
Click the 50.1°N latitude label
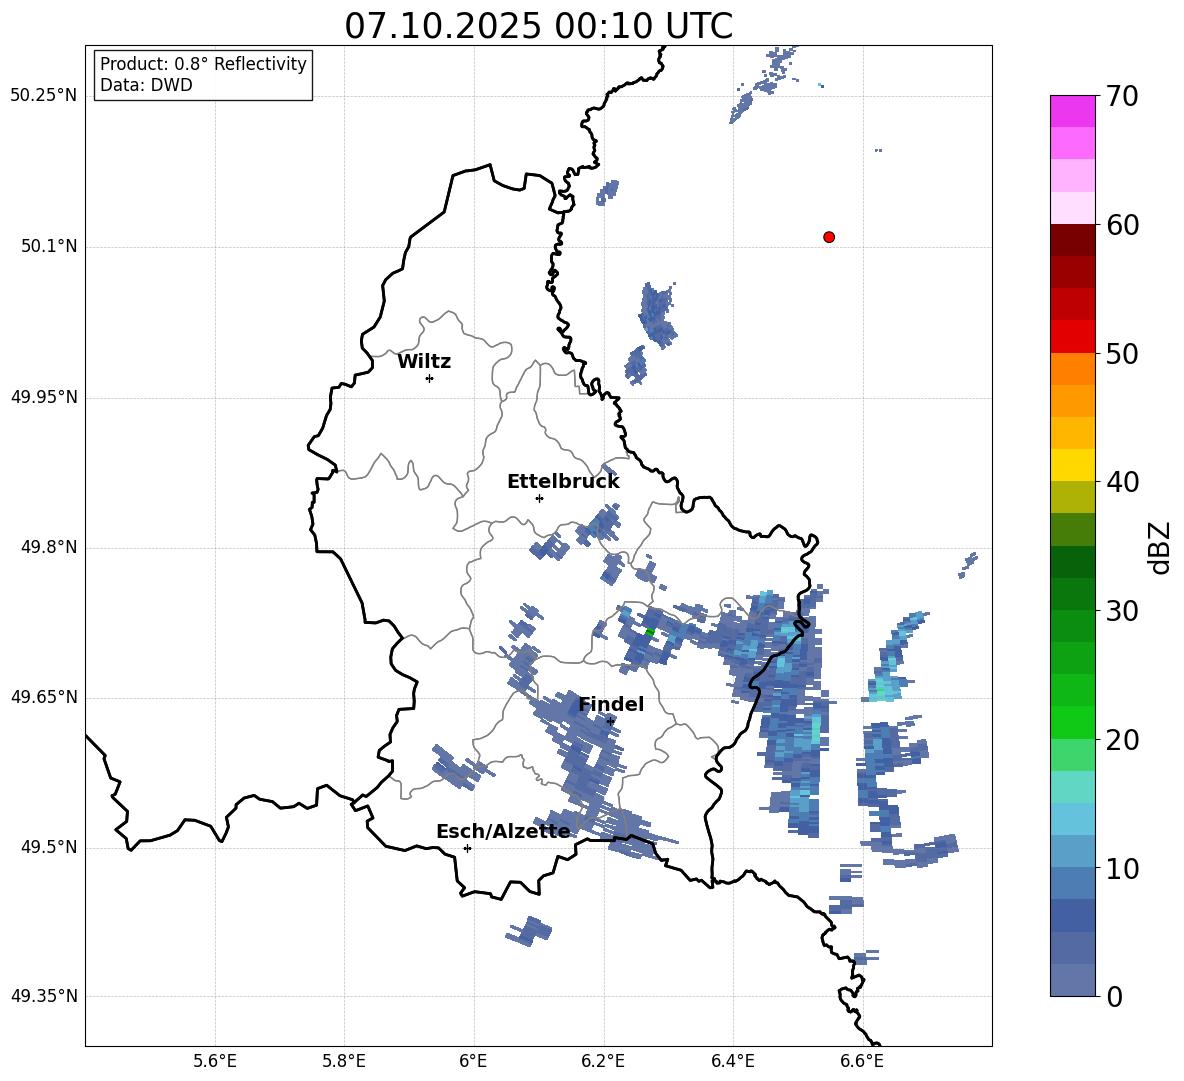50,246
